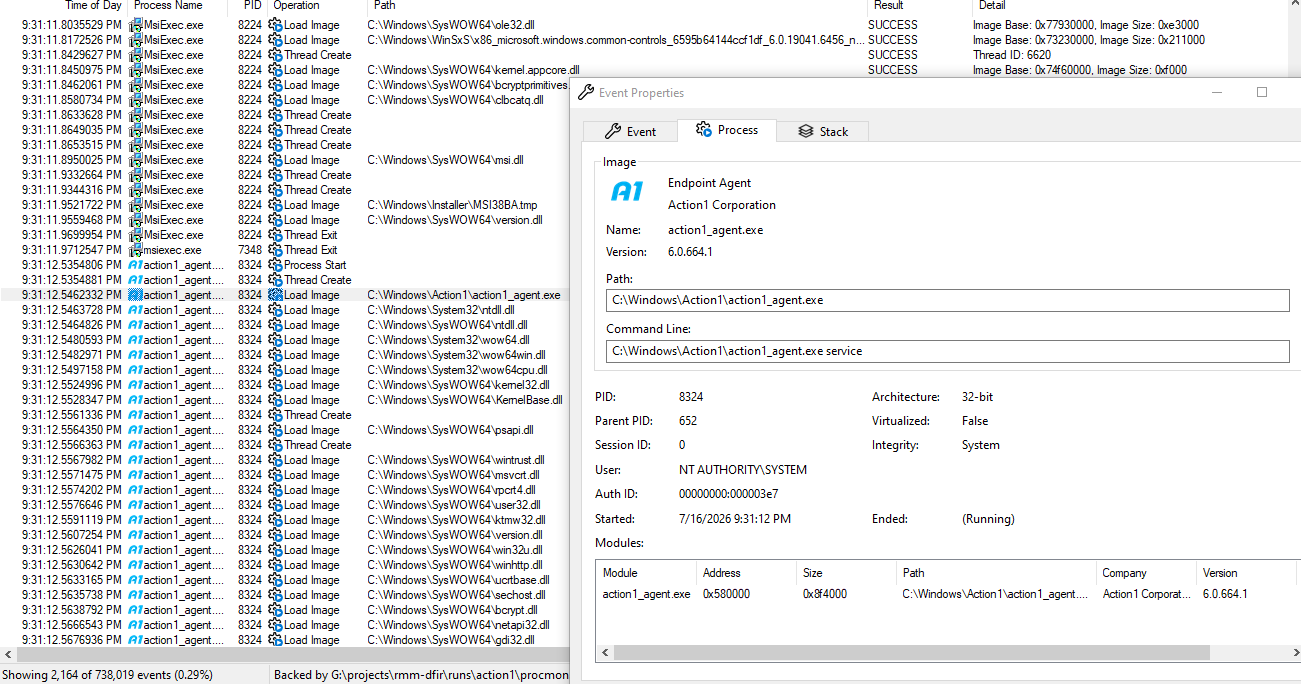
Task: Click the path C:\Windows\Installer\MSI38BA.tmp
Action: pos(452,205)
